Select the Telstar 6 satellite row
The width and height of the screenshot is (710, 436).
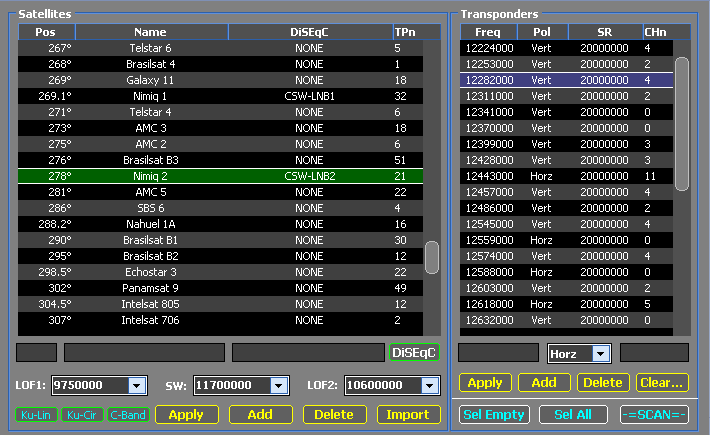pyautogui.click(x=221, y=48)
